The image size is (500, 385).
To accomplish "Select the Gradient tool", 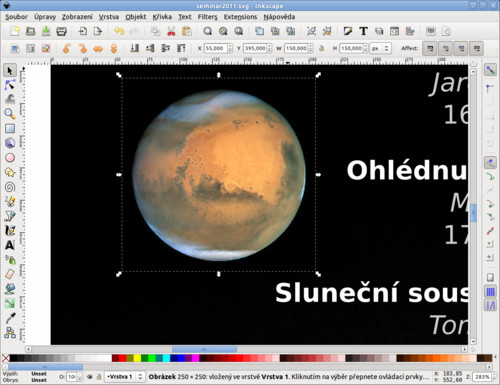I will (10, 303).
